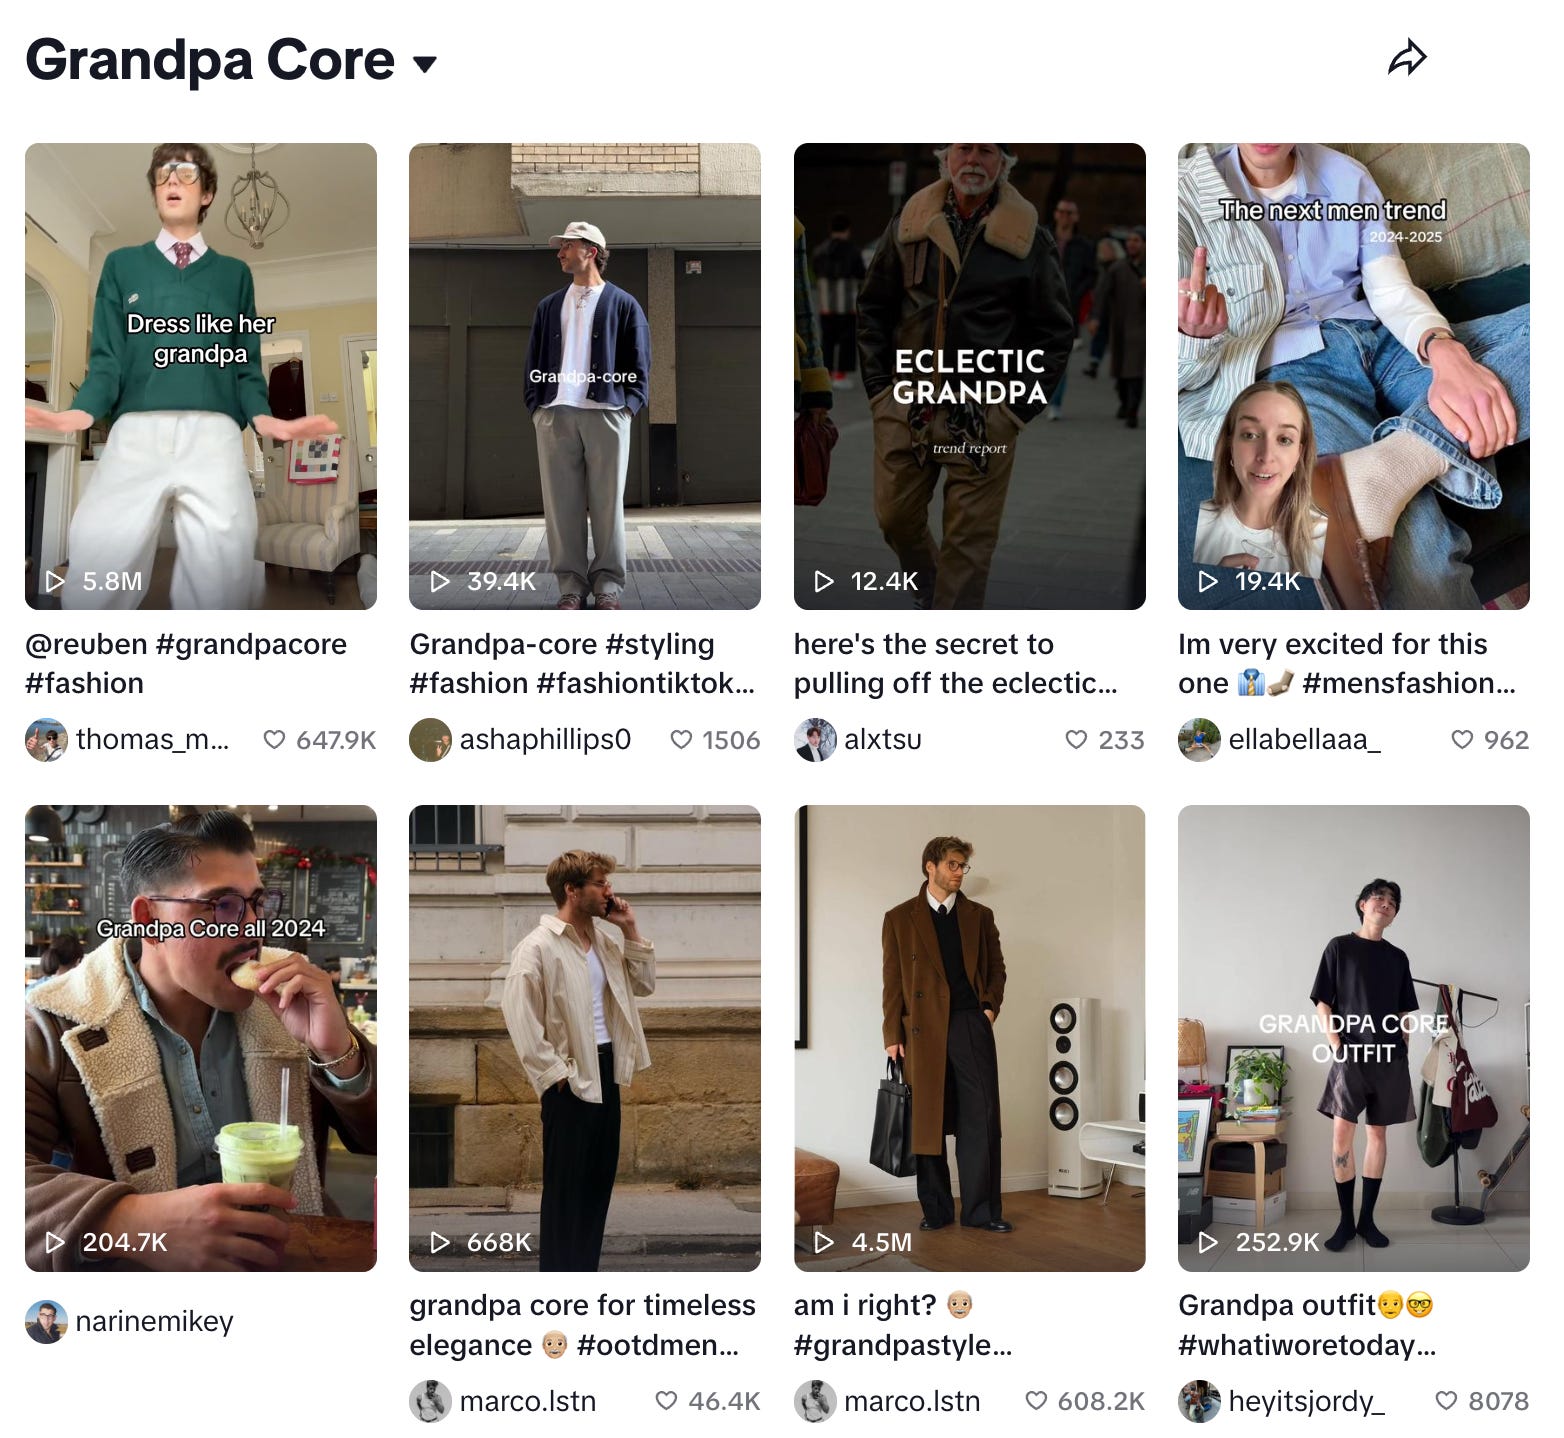
Task: Play the Grandpa Core Outfit video
Action: coord(1353,1038)
